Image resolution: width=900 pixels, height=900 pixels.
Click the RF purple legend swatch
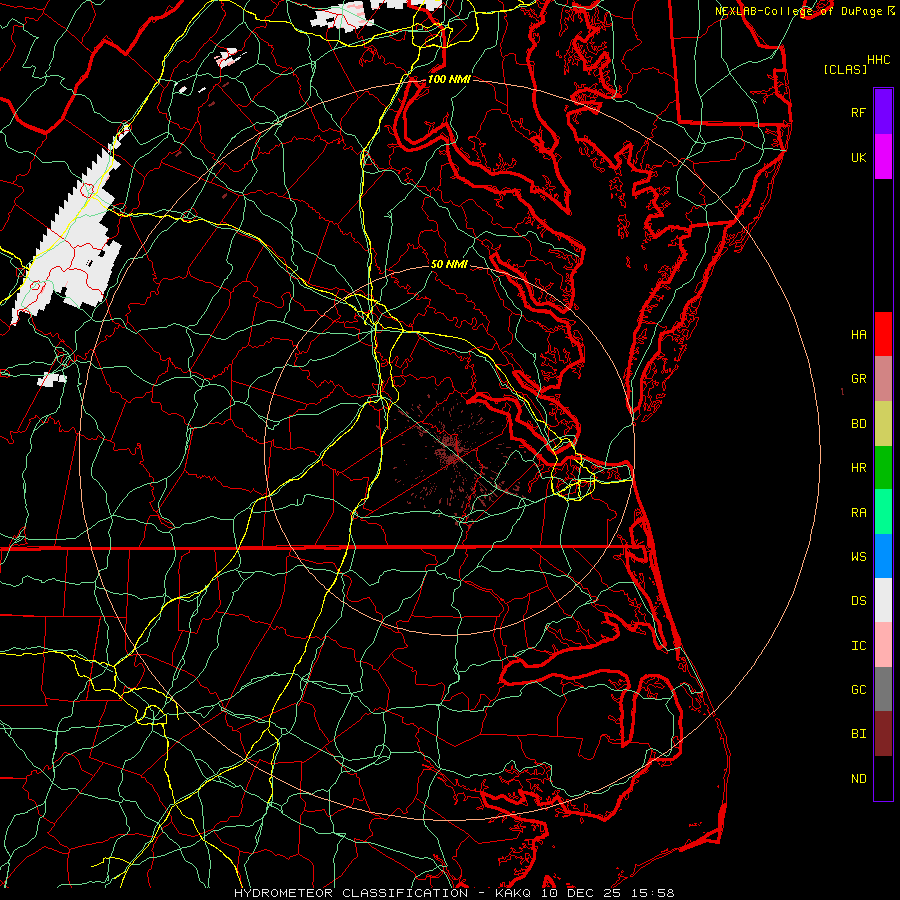[x=883, y=112]
